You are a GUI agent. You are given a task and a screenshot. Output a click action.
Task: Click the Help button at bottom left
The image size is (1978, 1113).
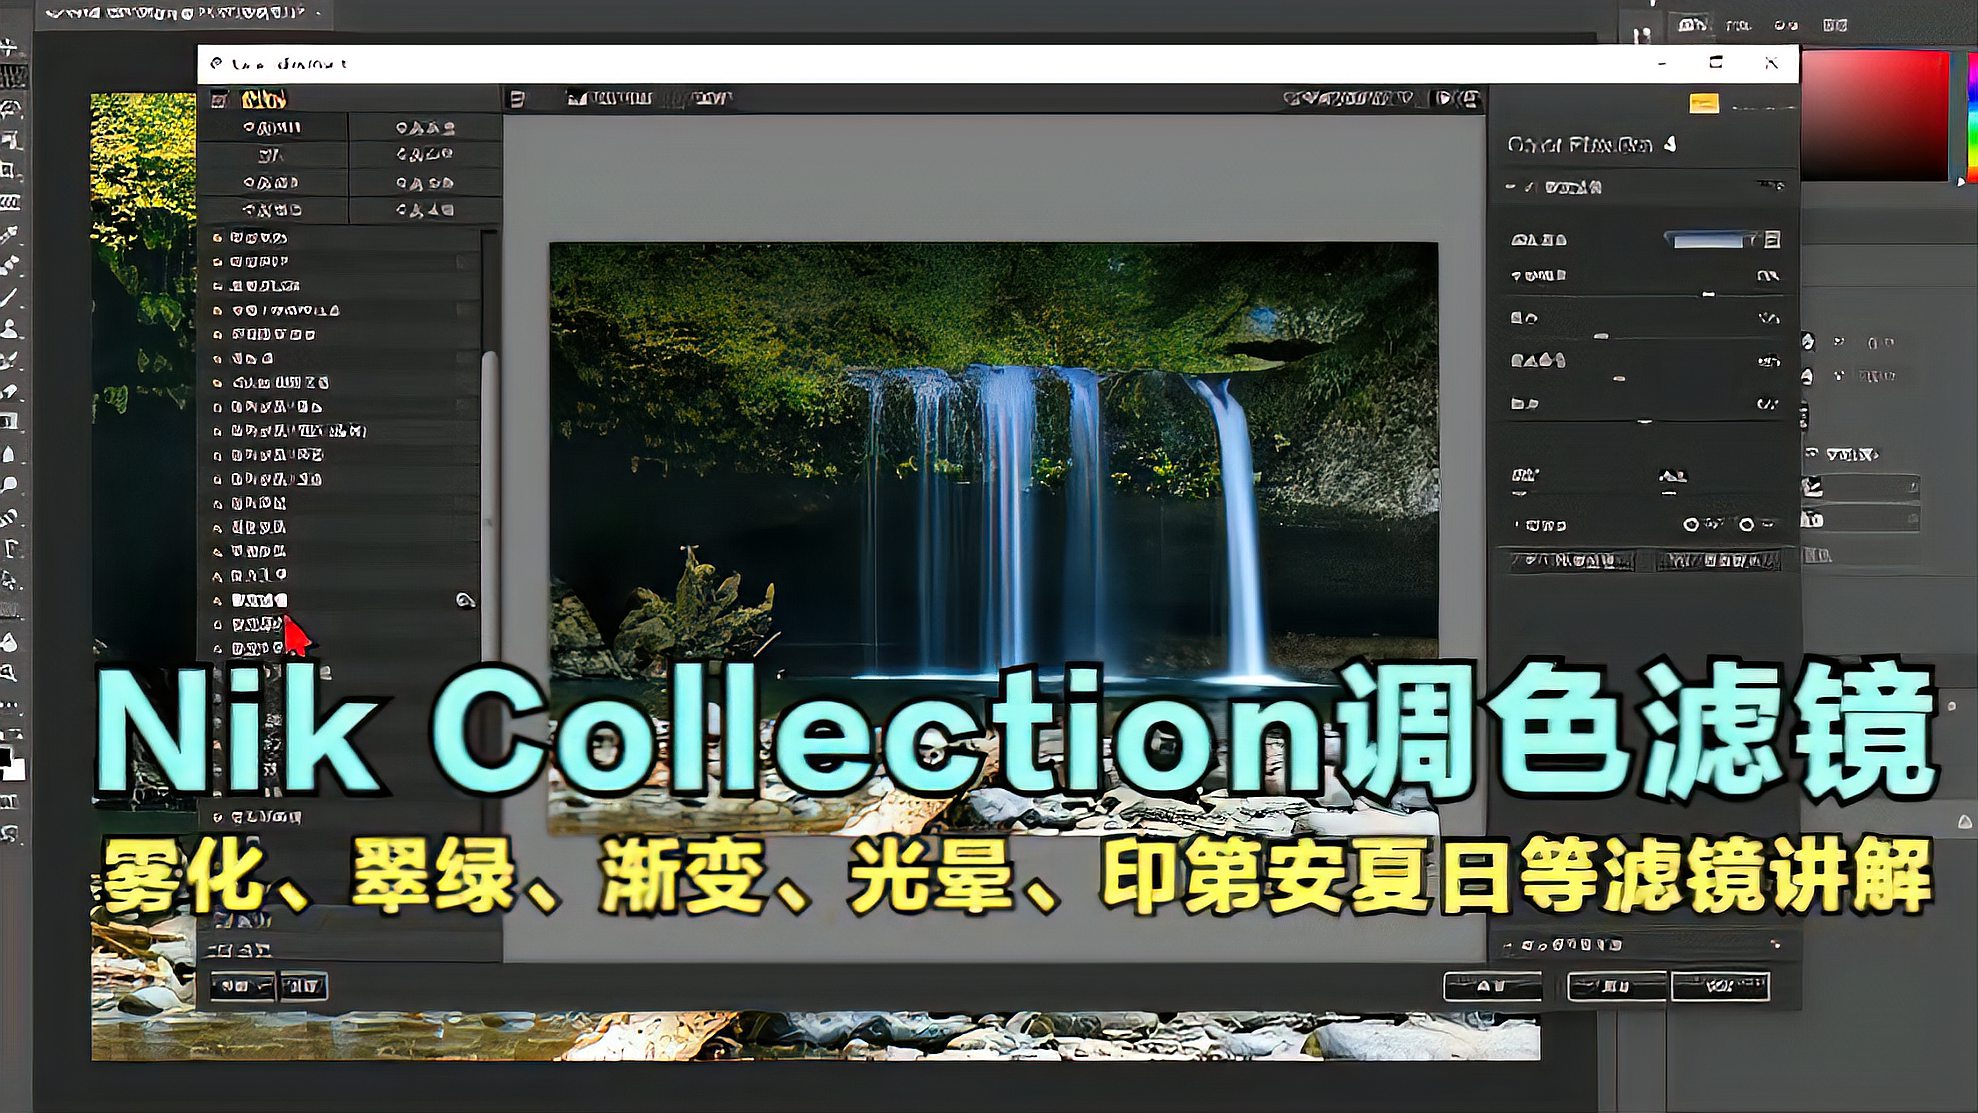pyautogui.click(x=242, y=986)
